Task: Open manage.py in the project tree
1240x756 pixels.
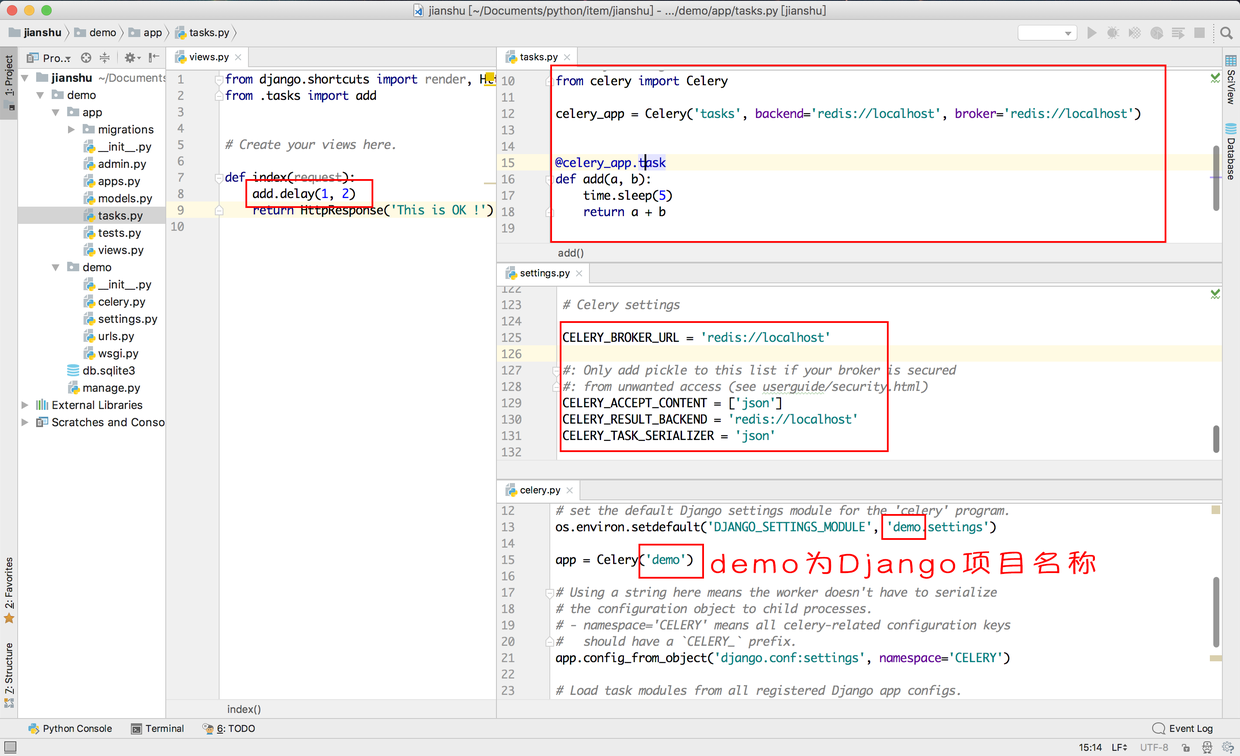Action: [x=111, y=388]
